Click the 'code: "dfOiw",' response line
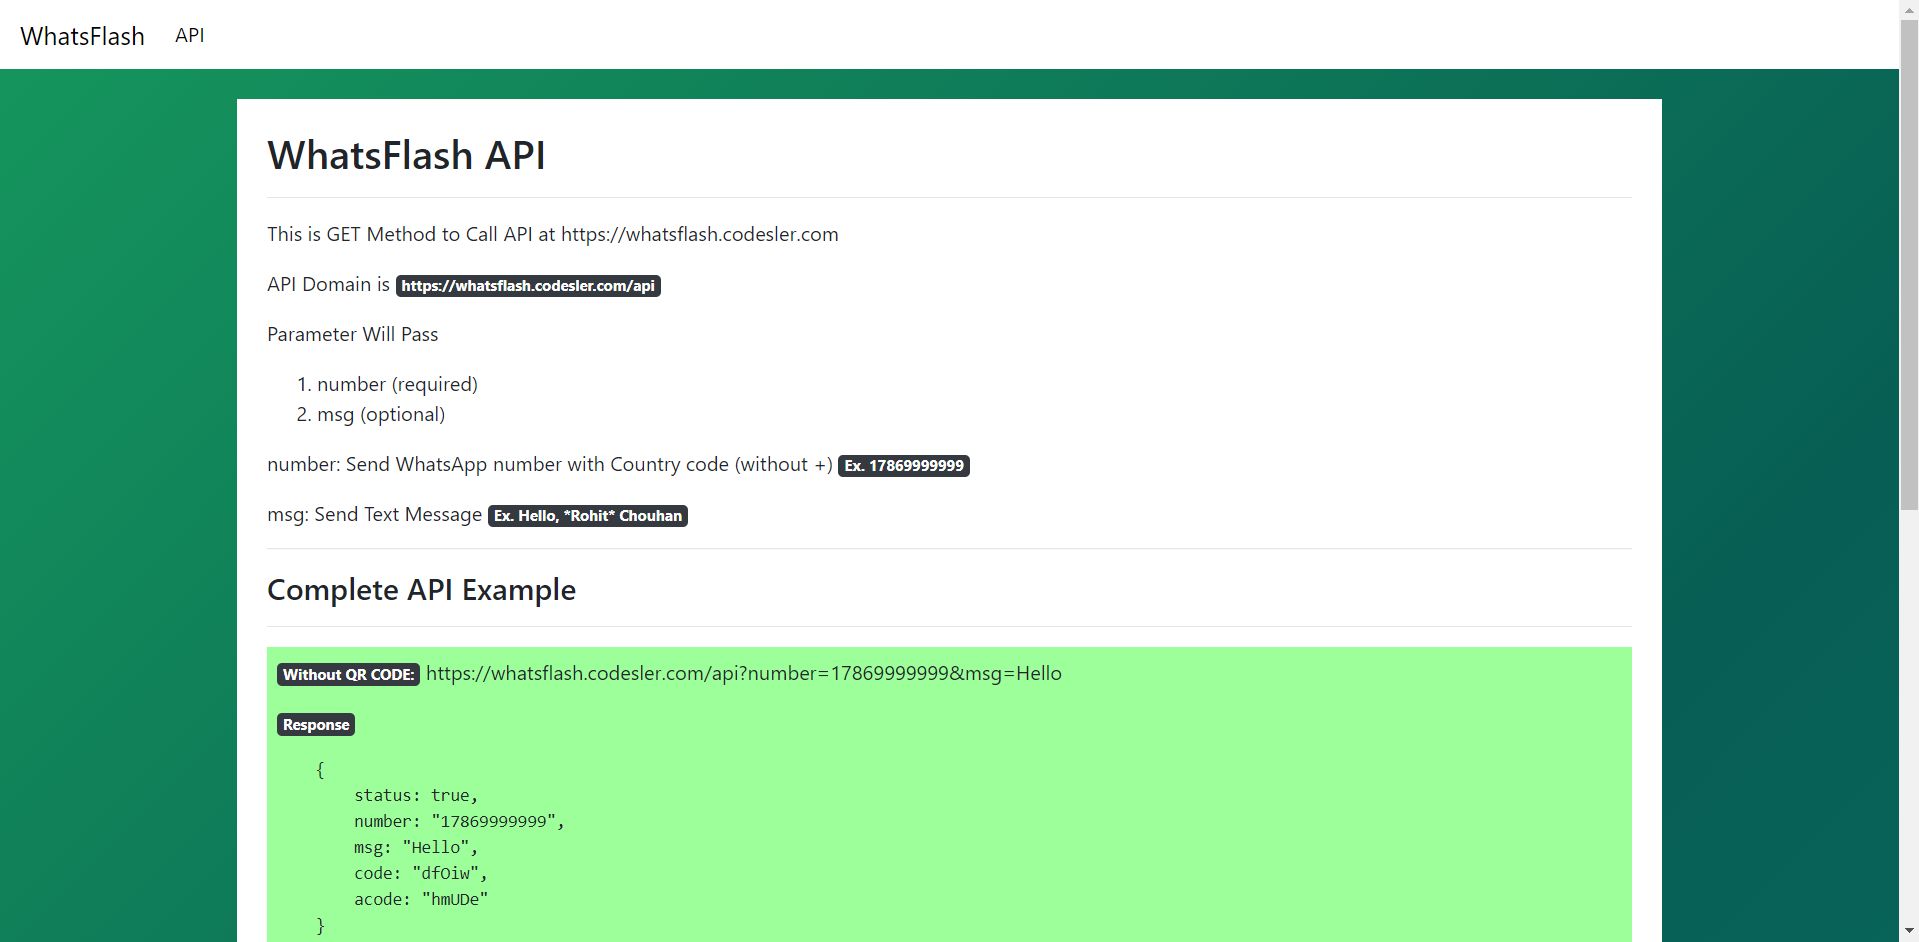Screen dimensions: 1919x942 point(421,873)
